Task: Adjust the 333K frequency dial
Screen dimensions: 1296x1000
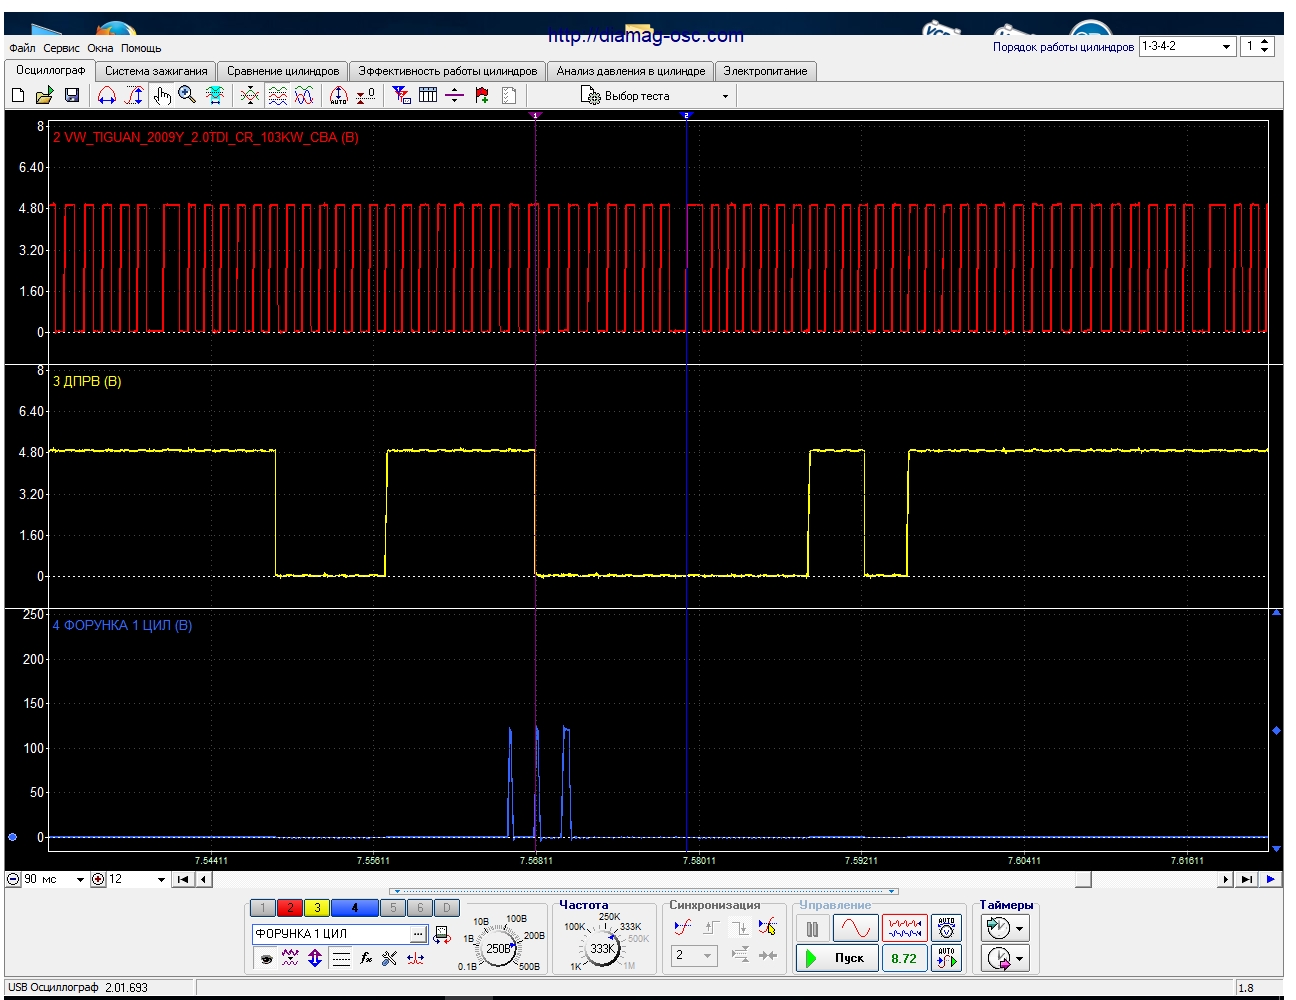Action: pyautogui.click(x=602, y=948)
